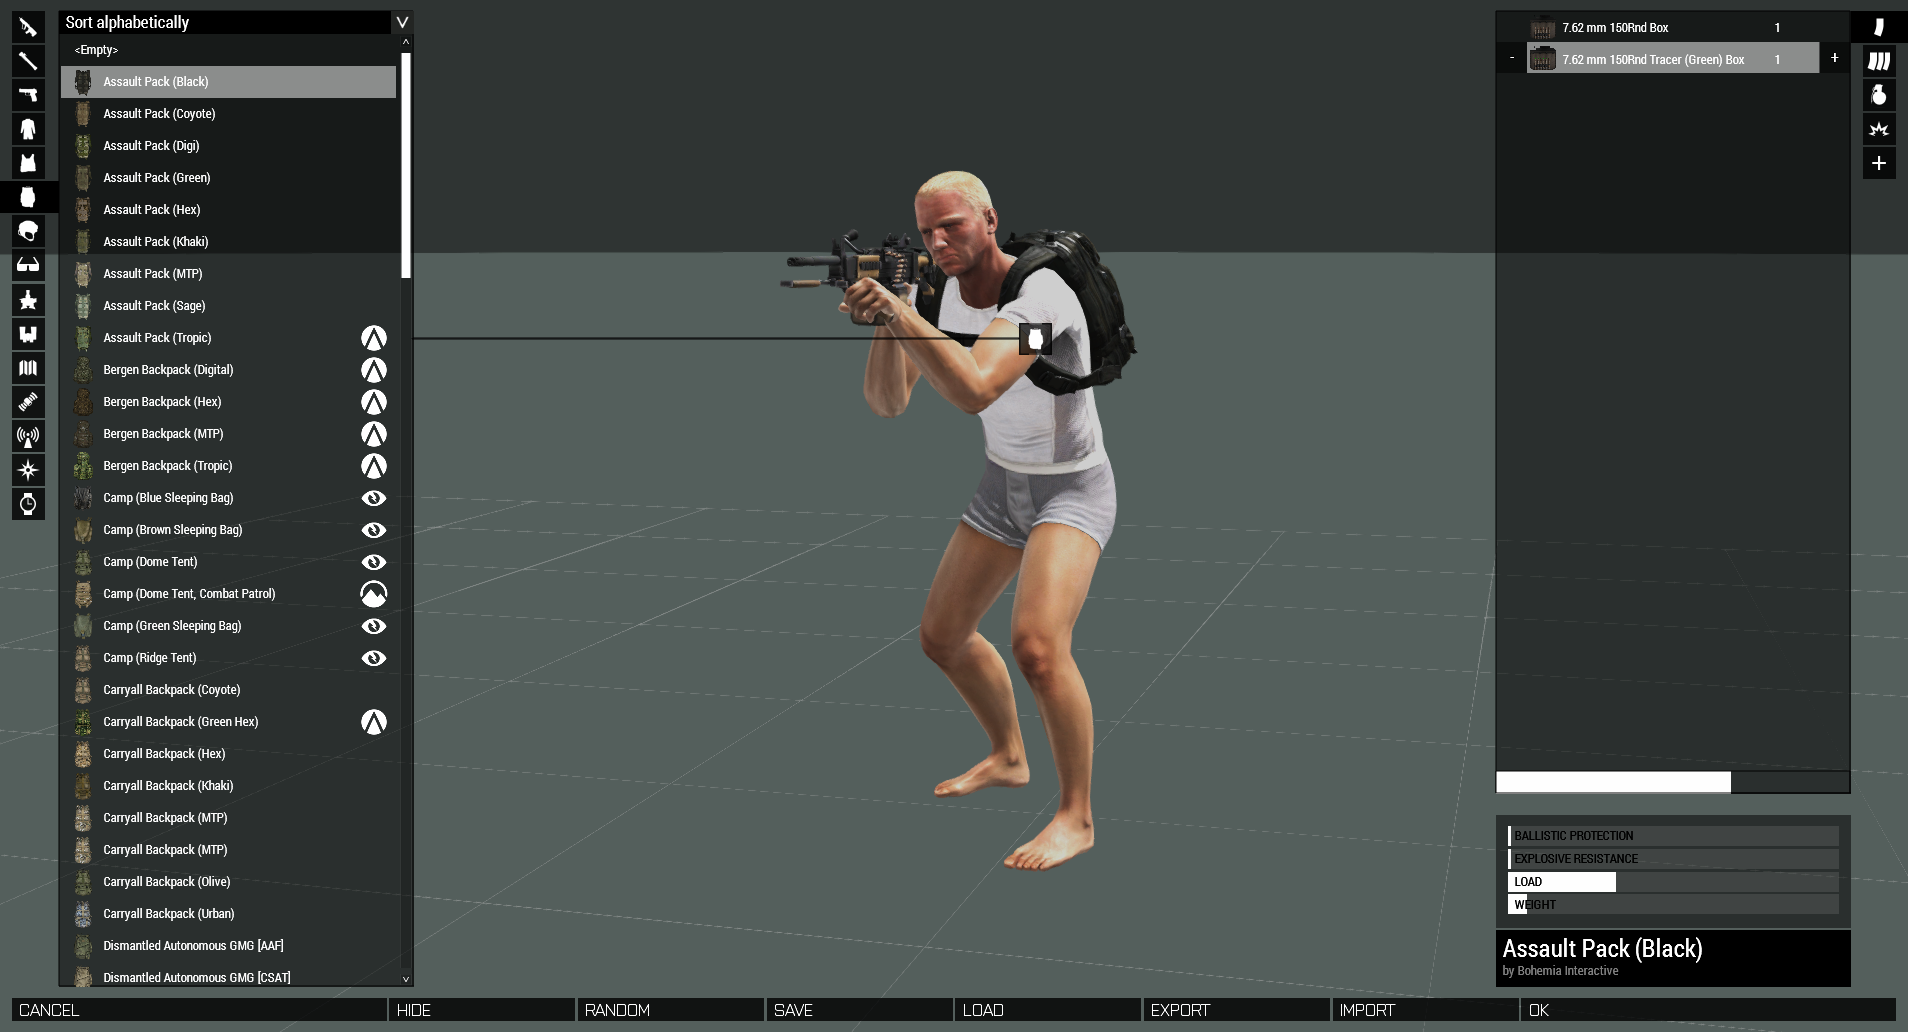The image size is (1908, 1032).
Task: Click the LOAD stat bar
Action: tap(1673, 882)
